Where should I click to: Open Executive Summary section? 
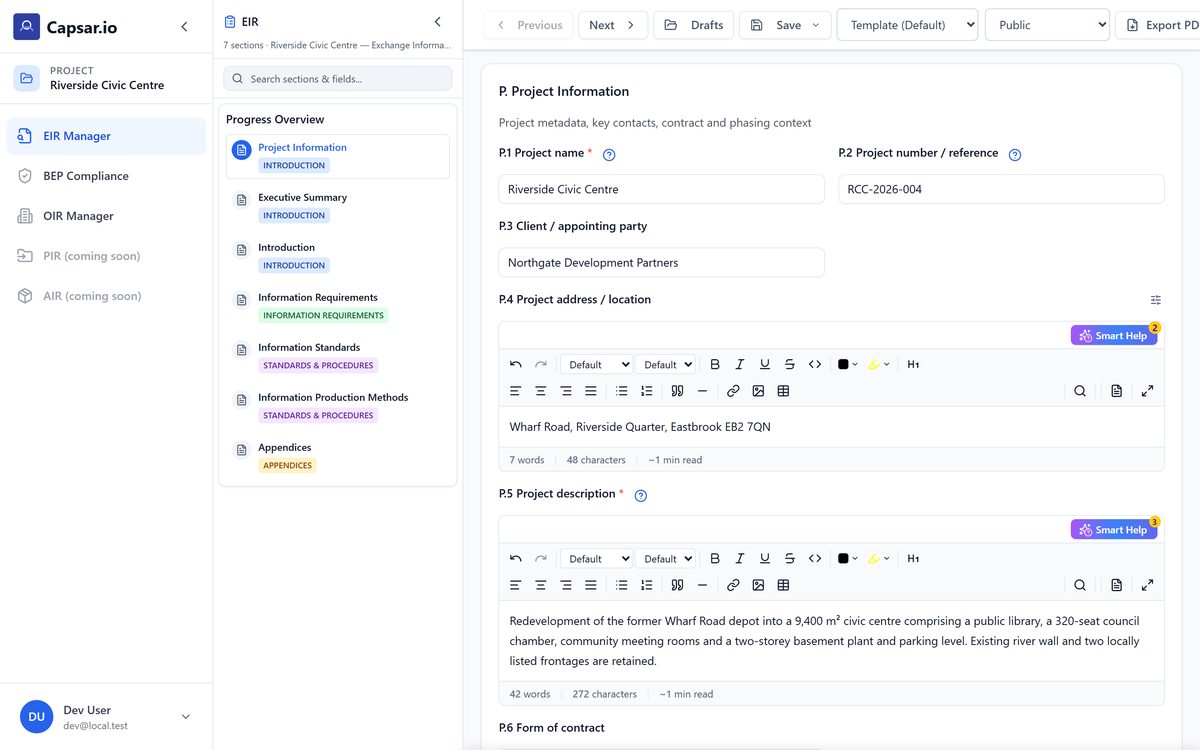[338, 206]
